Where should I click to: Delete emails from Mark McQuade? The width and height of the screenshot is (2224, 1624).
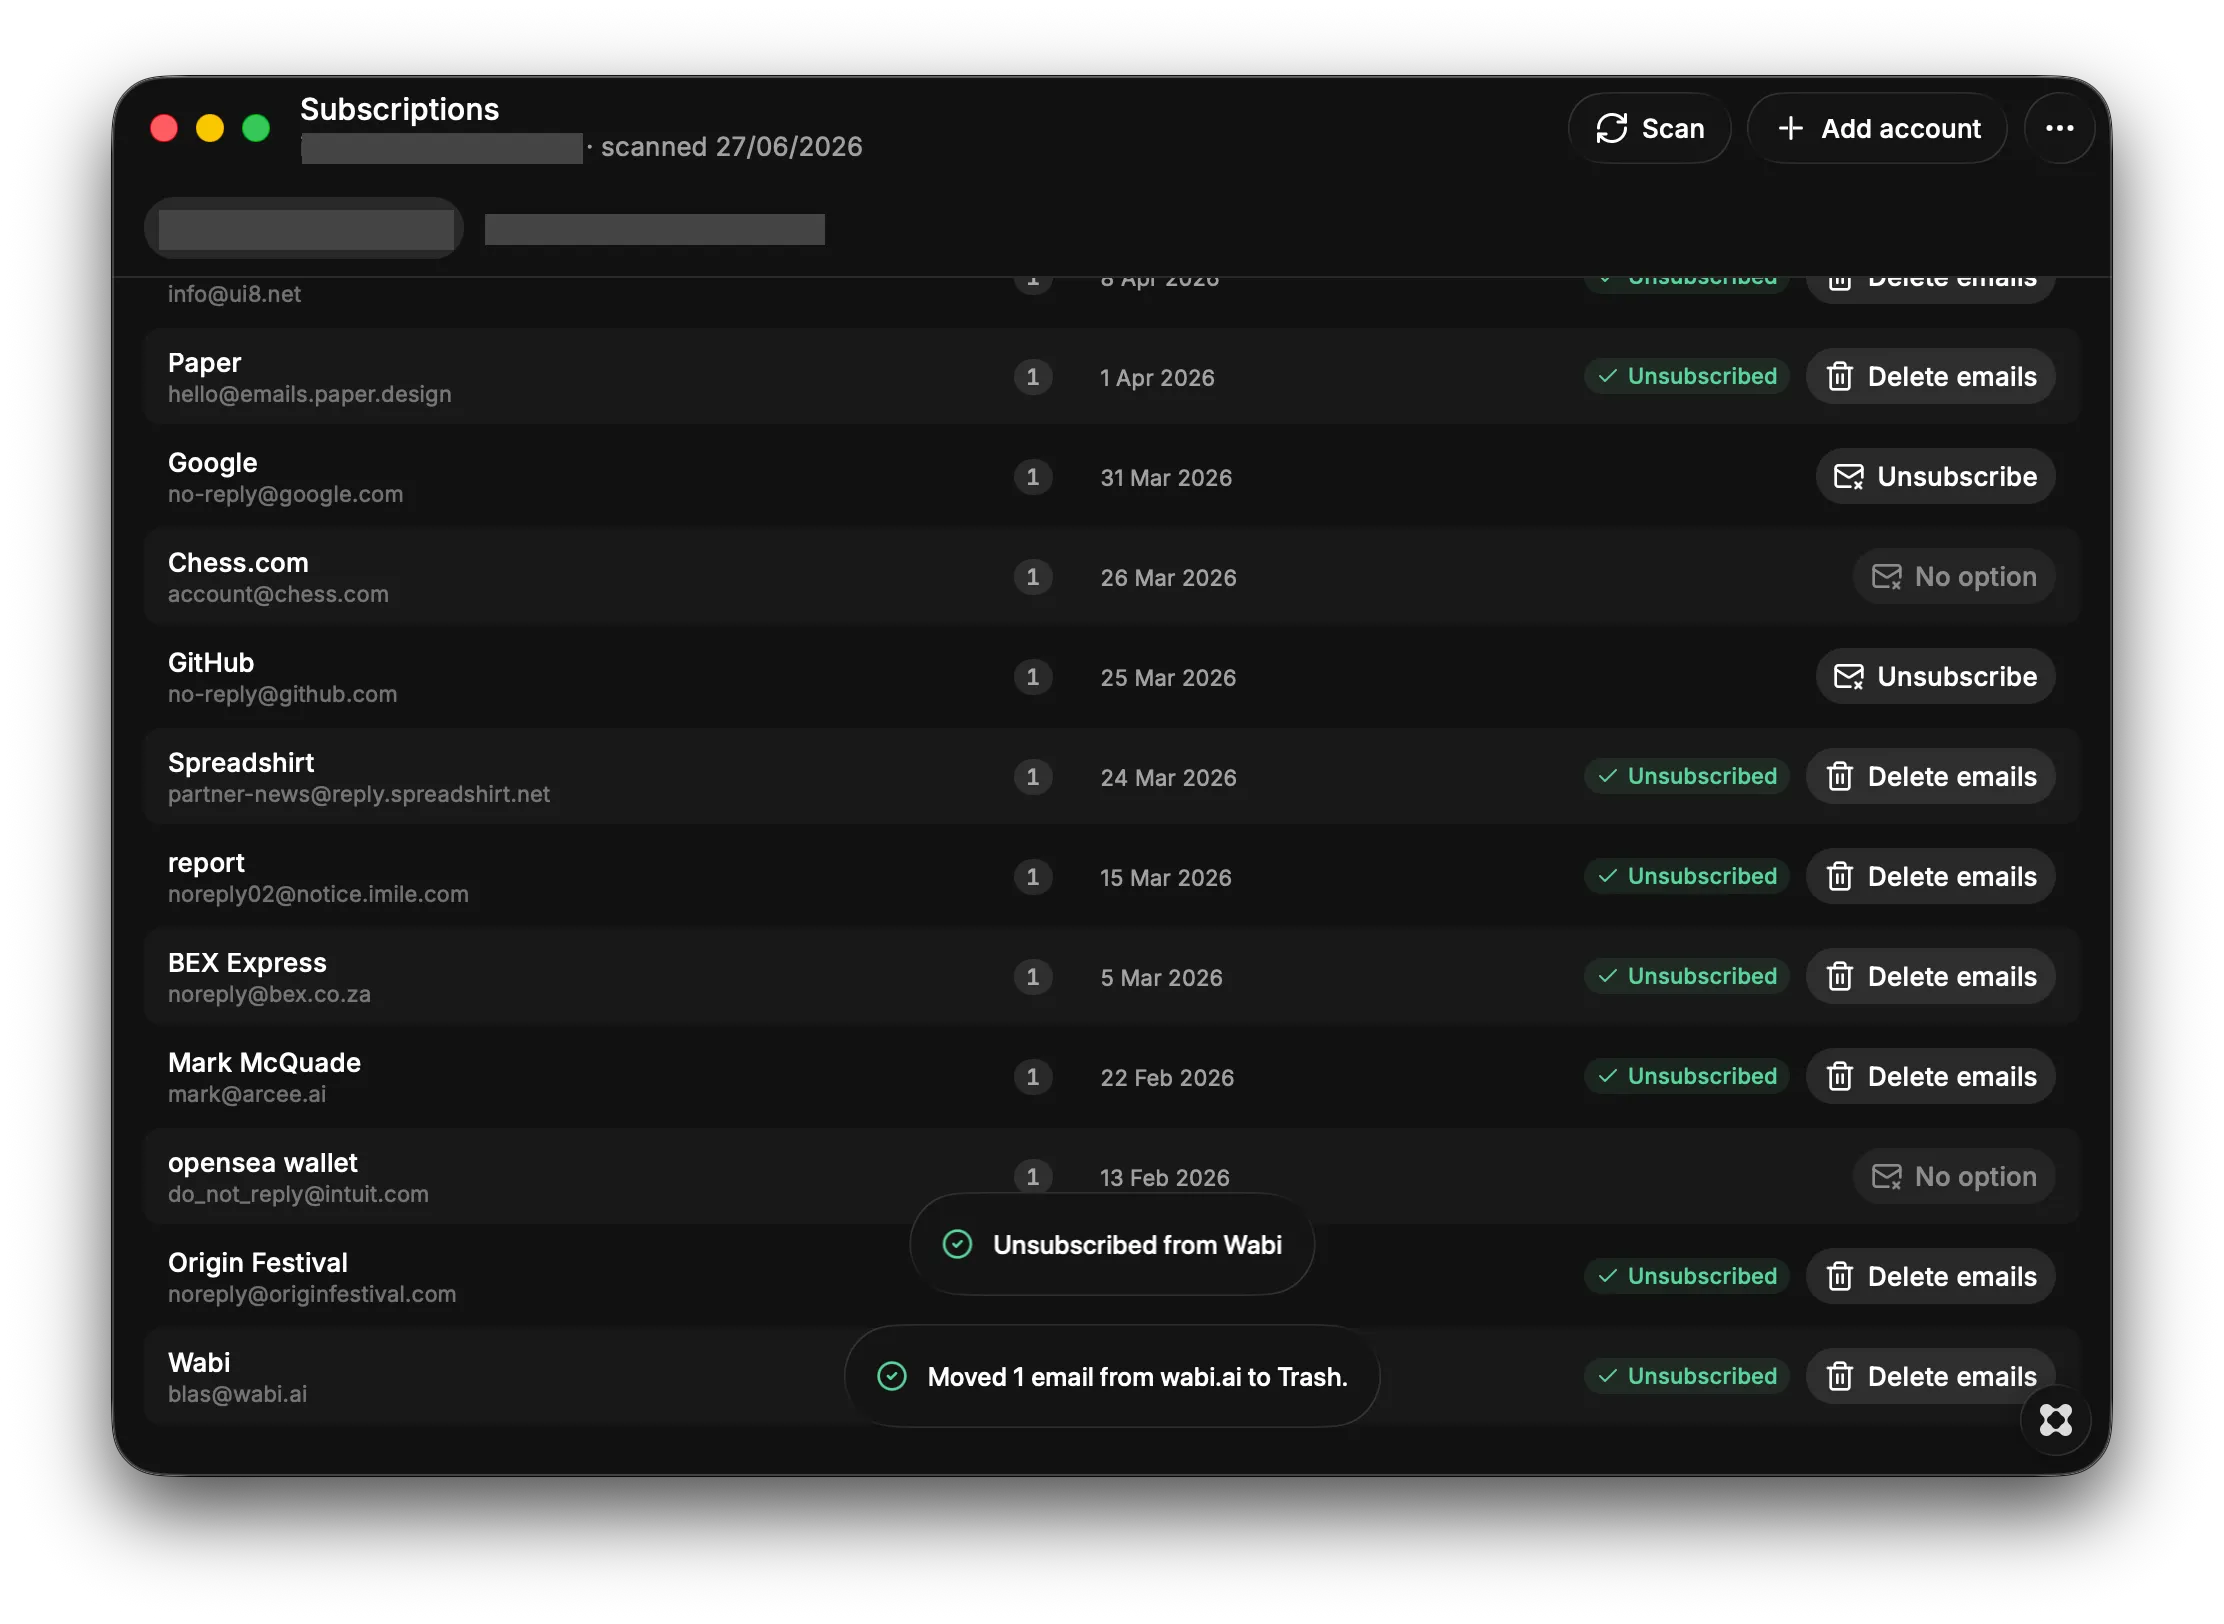point(1930,1077)
